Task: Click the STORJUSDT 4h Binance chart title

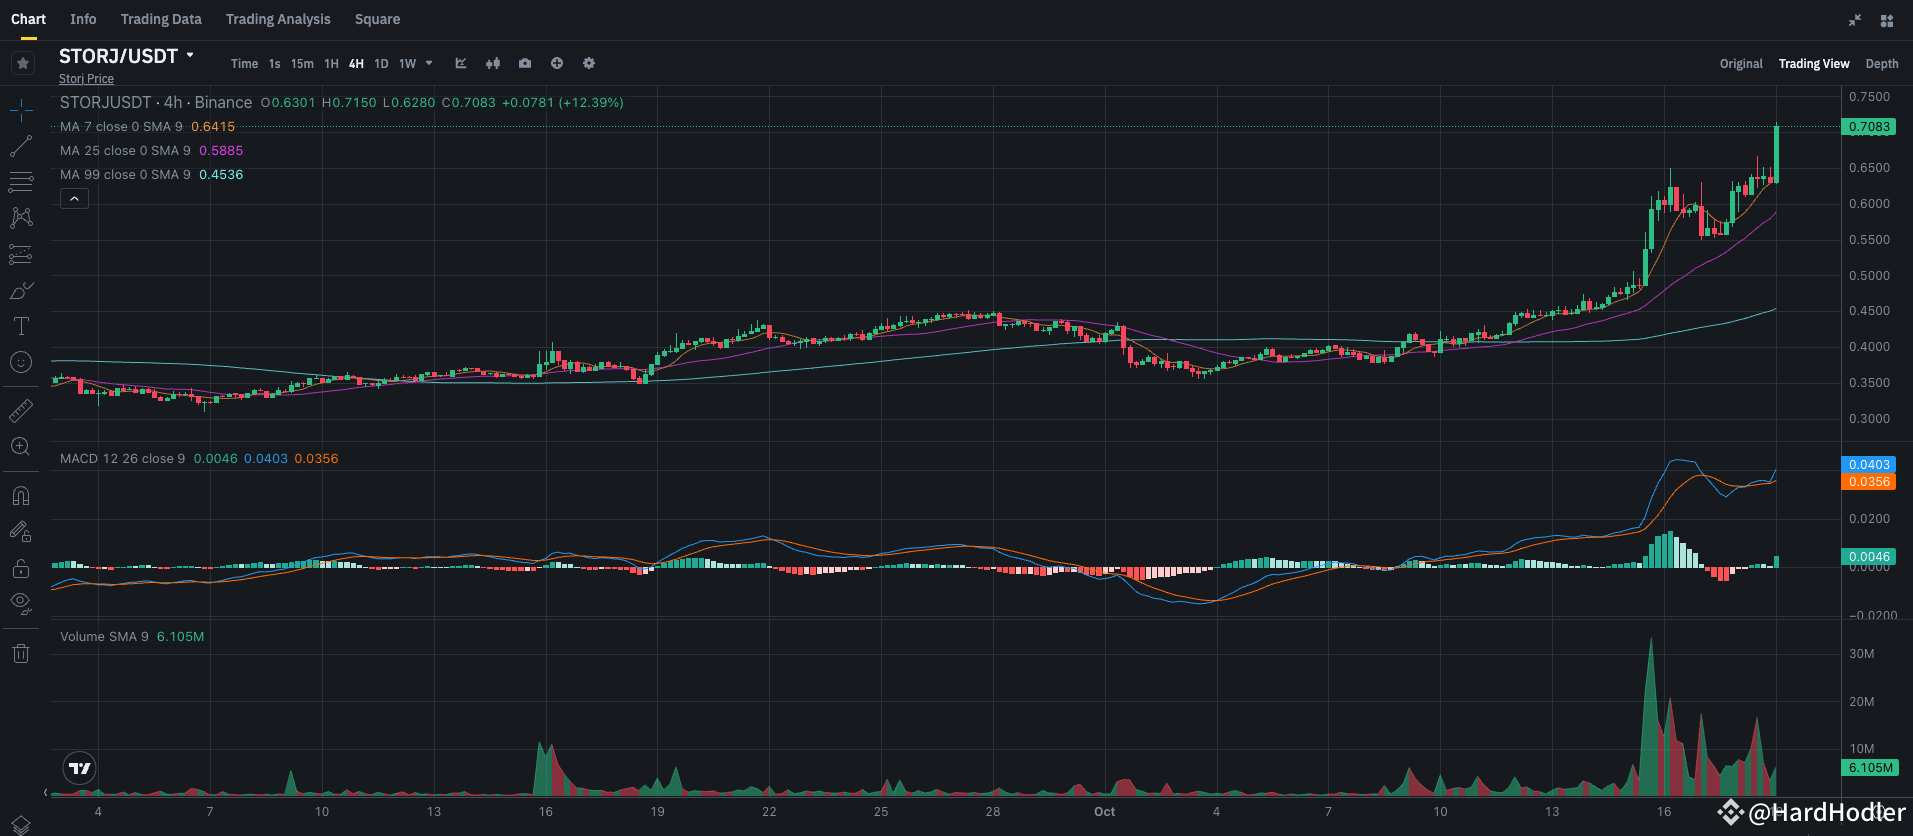Action: (156, 102)
